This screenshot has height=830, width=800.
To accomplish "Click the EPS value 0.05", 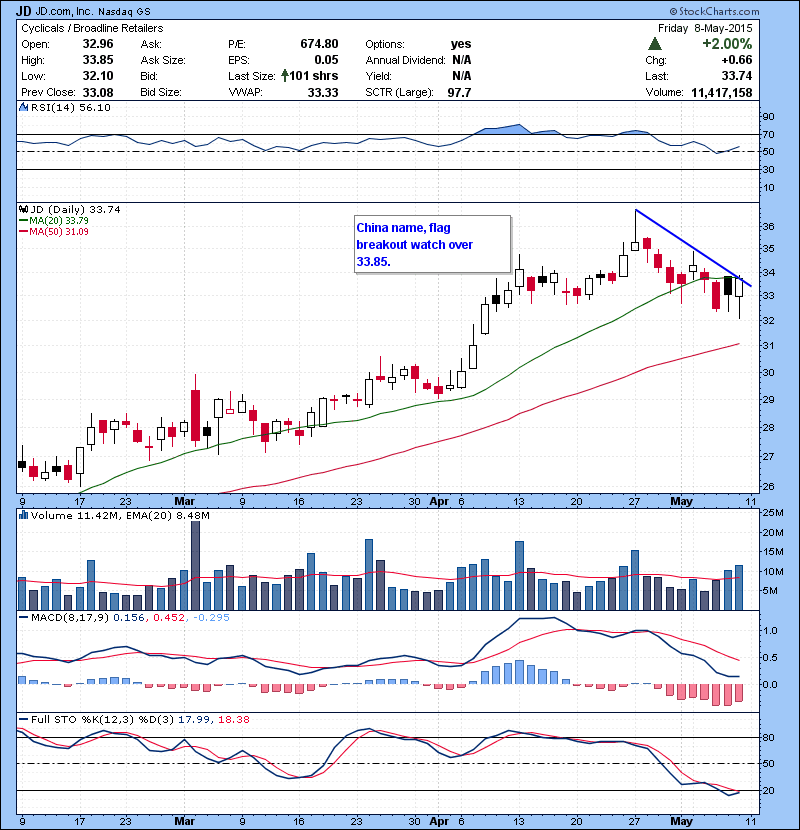I will coord(327,60).
